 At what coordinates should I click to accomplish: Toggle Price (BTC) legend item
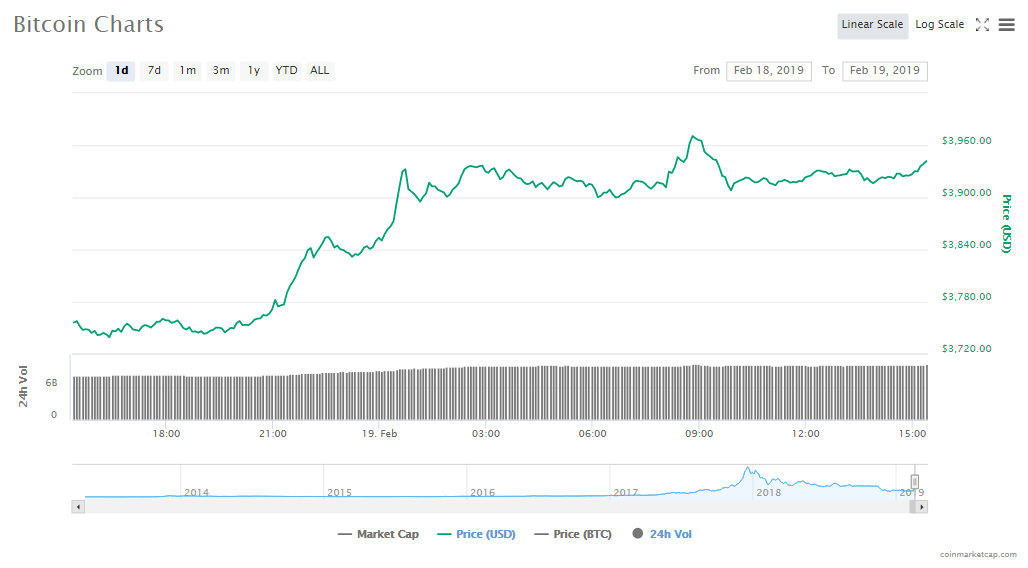(x=573, y=534)
